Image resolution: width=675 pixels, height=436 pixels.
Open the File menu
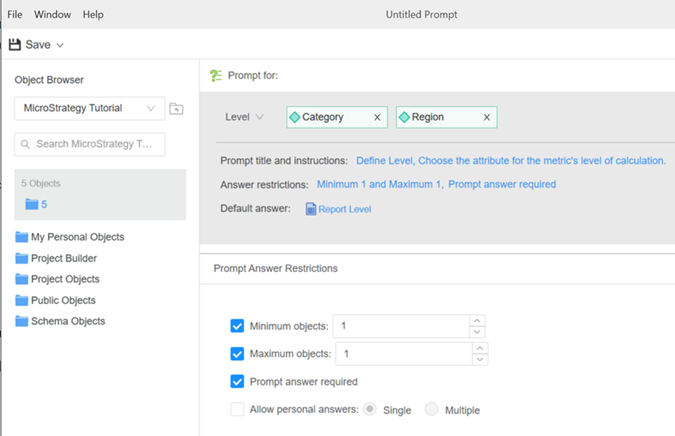15,15
